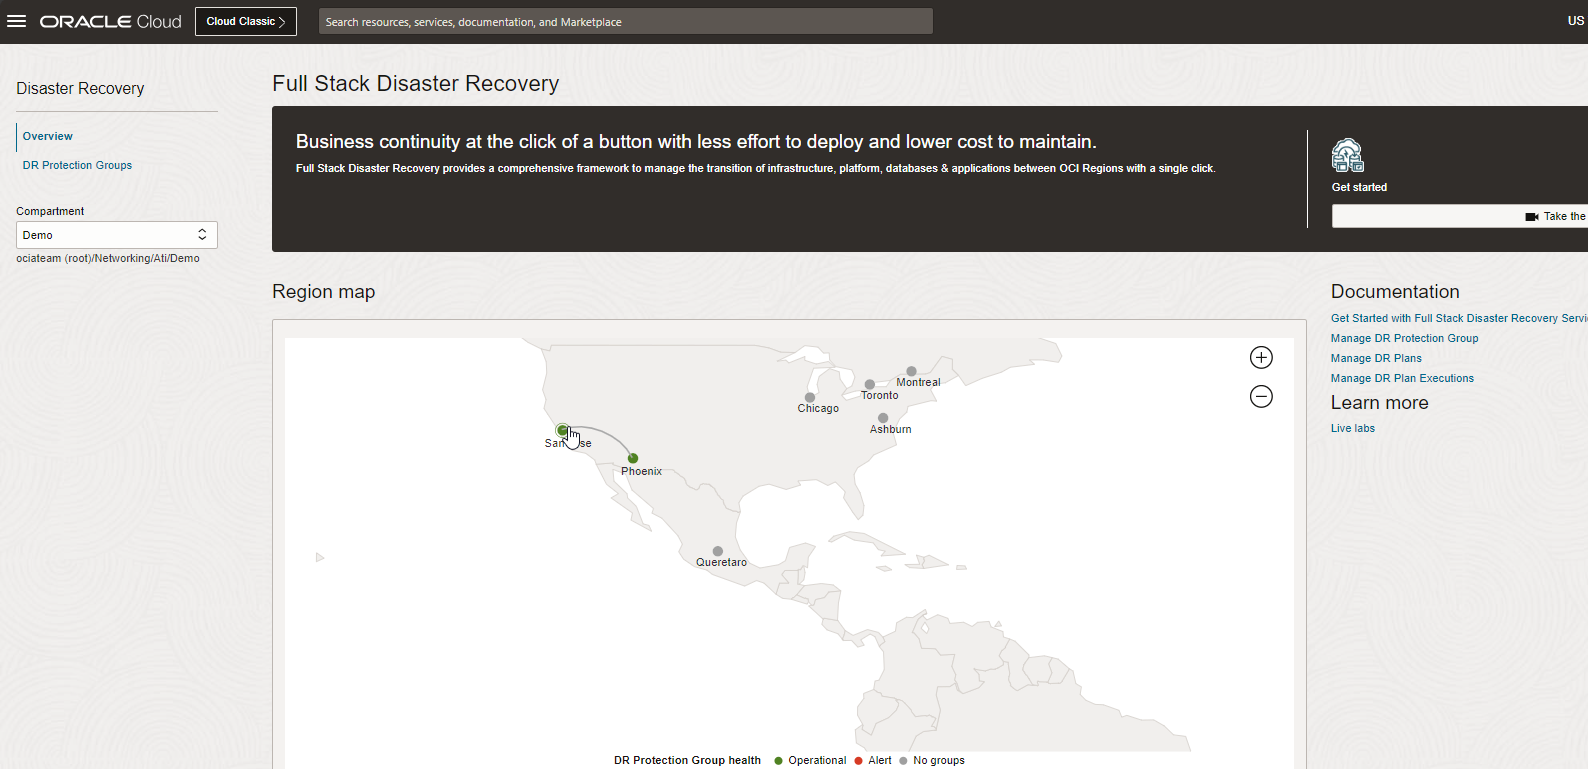Click the Operational legend item
Image resolution: width=1588 pixels, height=769 pixels.
(x=810, y=760)
